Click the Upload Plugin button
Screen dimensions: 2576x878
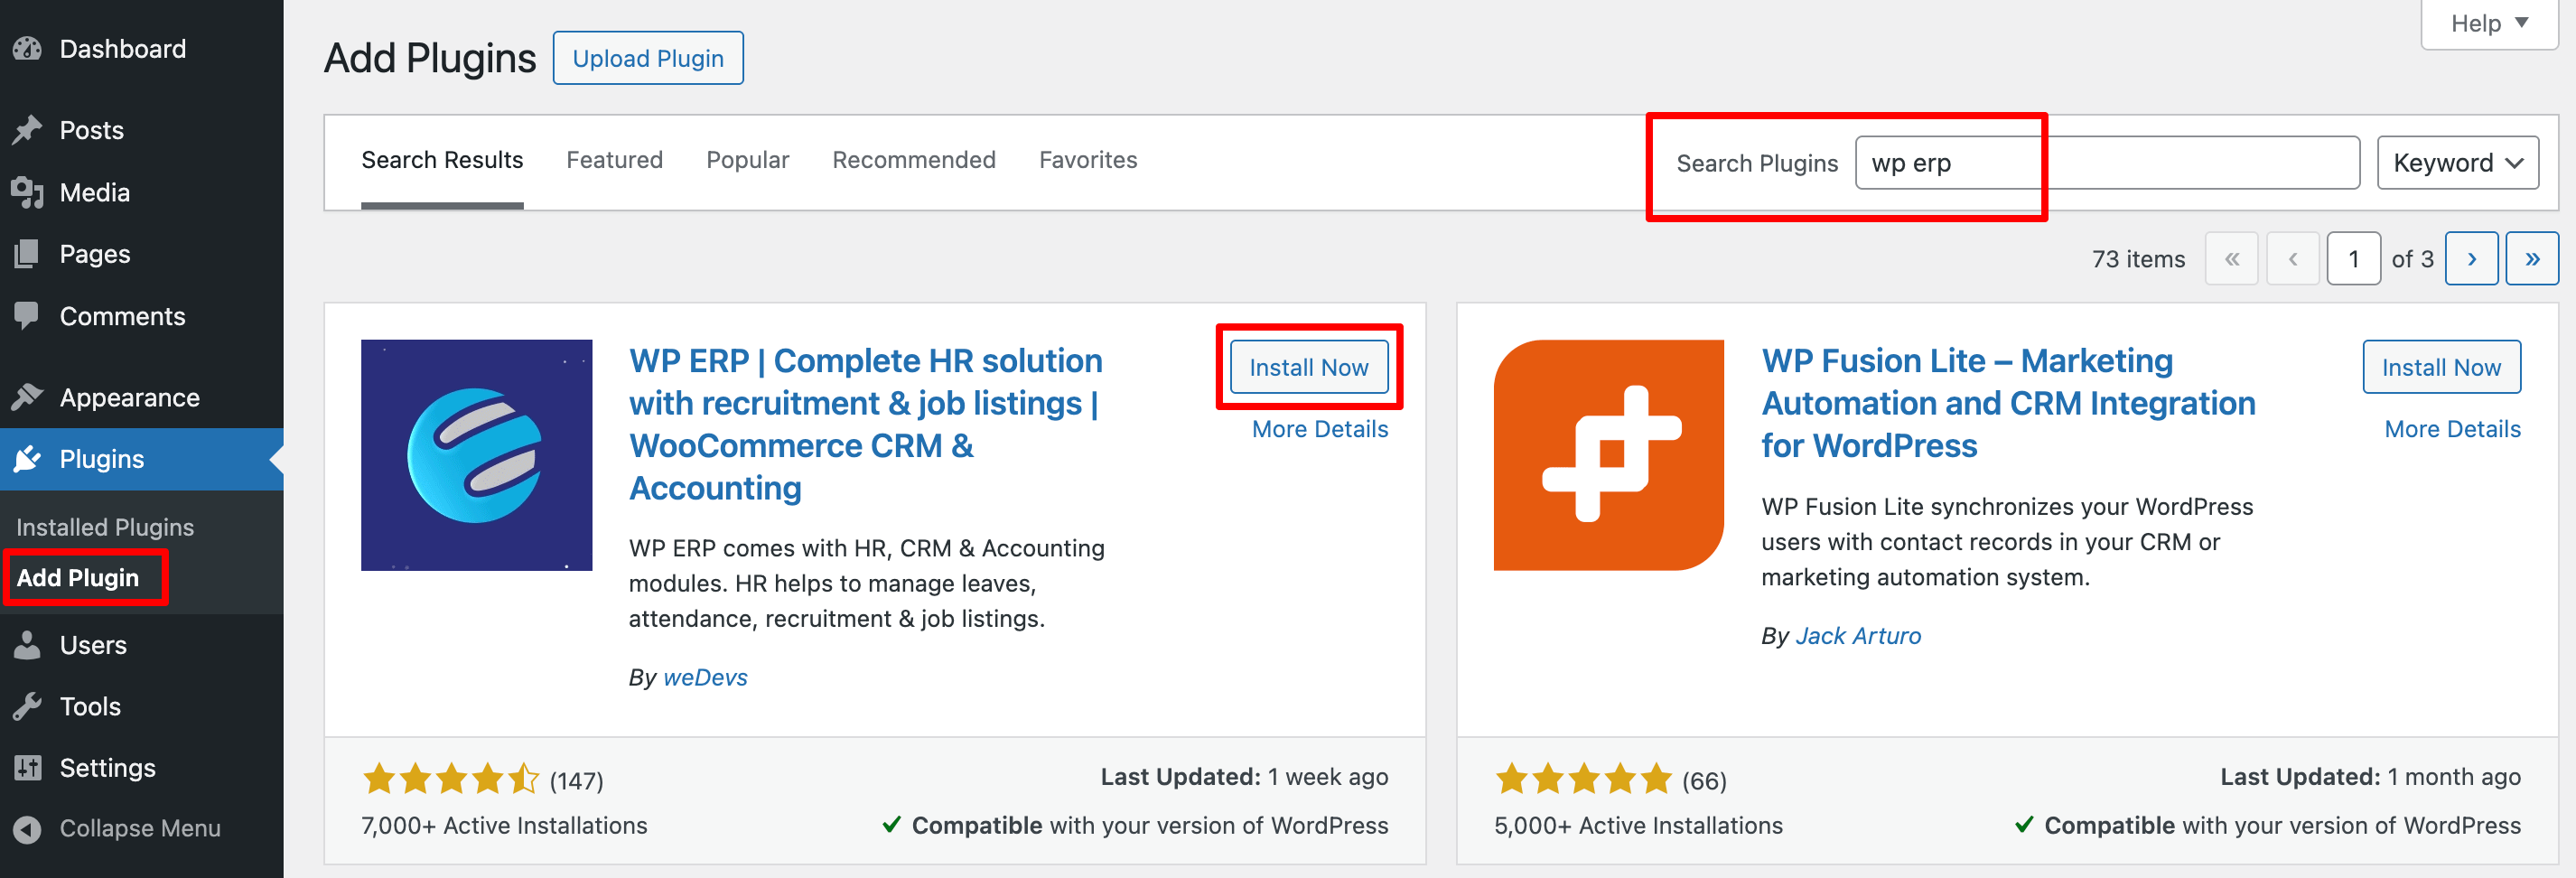pyautogui.click(x=648, y=58)
